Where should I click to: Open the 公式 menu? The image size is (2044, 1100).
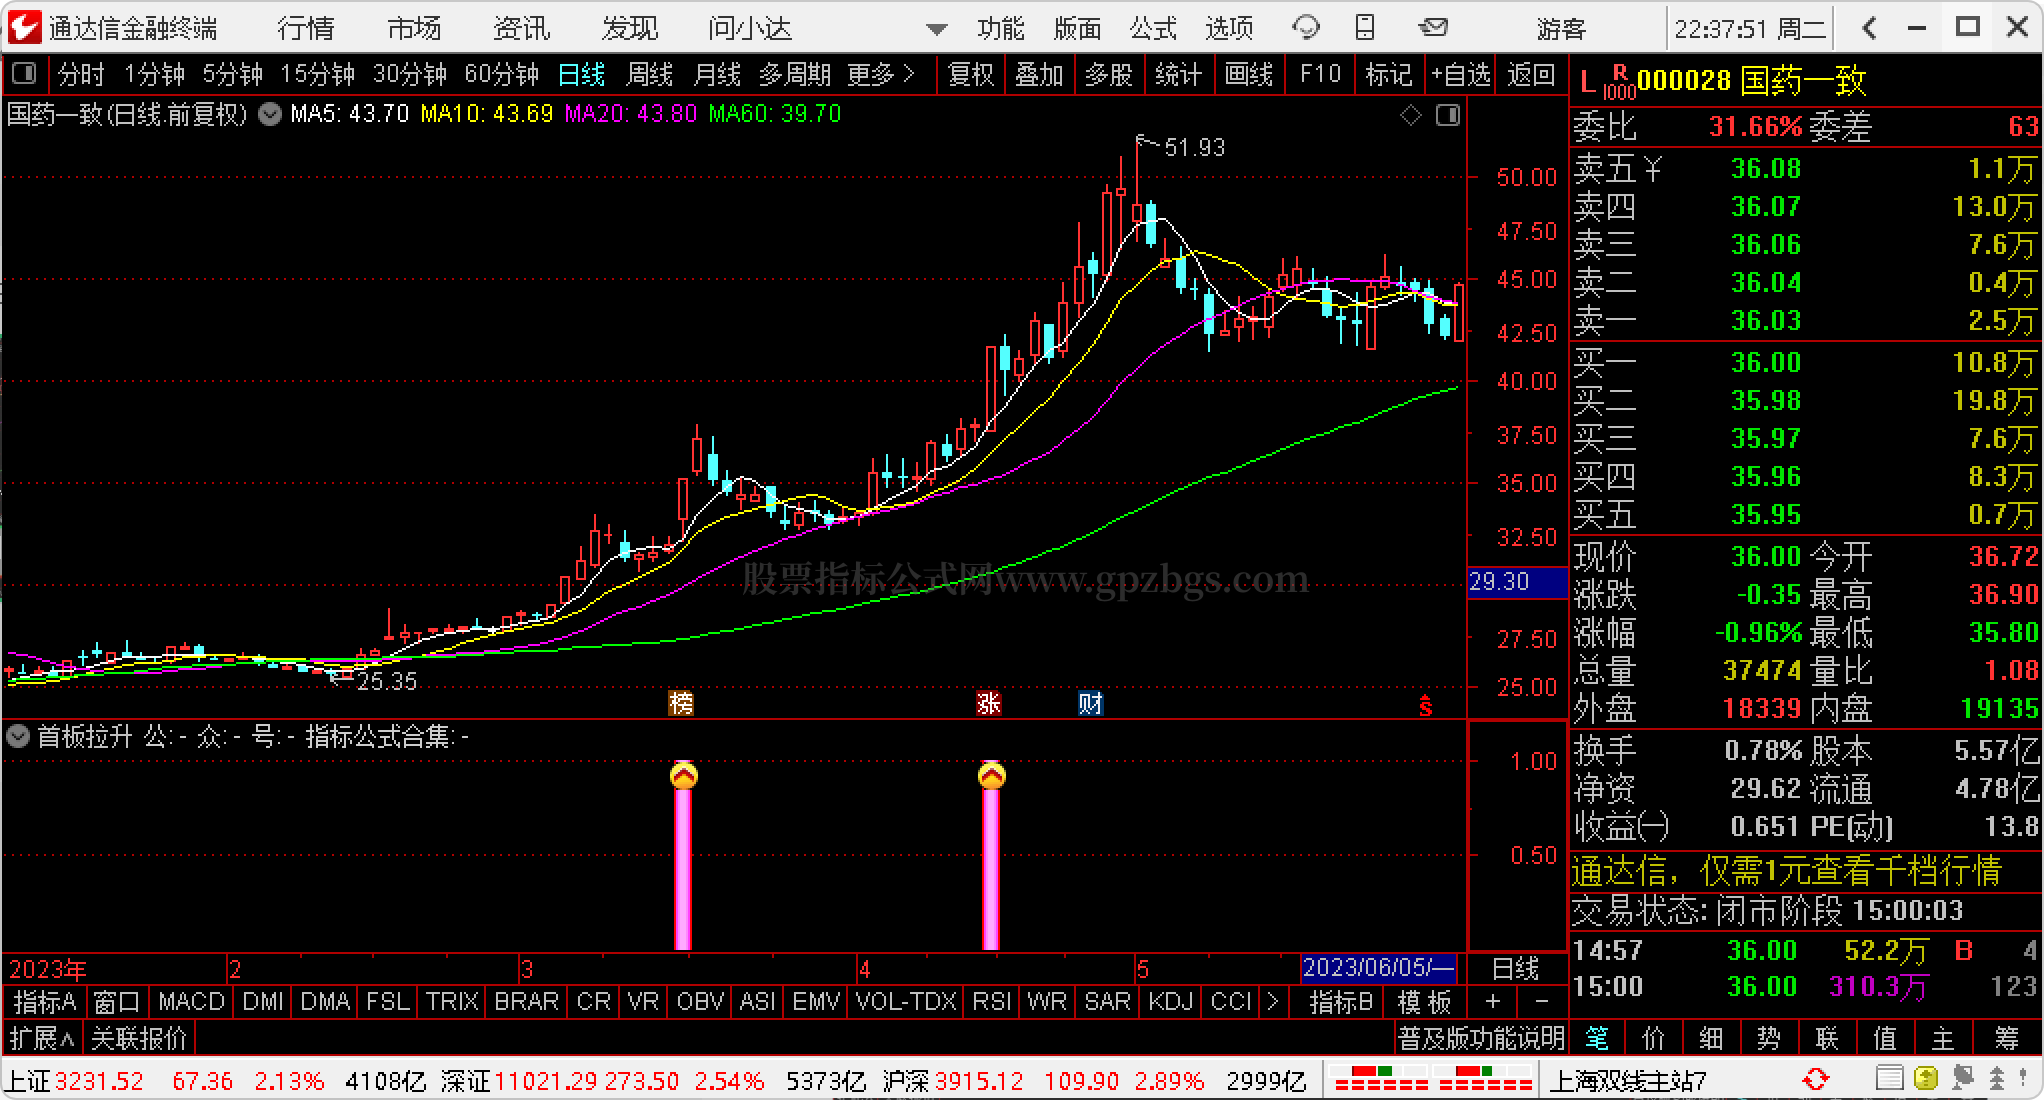click(1153, 28)
